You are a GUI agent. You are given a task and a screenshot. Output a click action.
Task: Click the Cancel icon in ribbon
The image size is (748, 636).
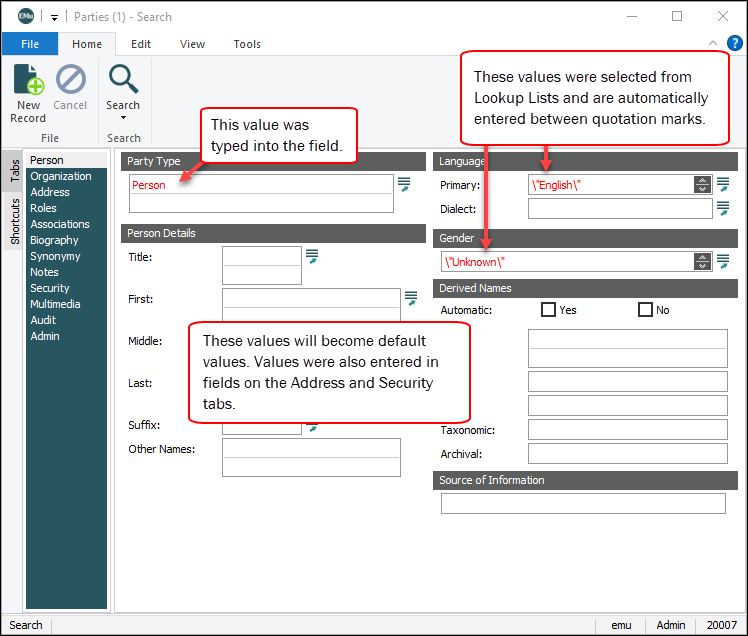70,80
